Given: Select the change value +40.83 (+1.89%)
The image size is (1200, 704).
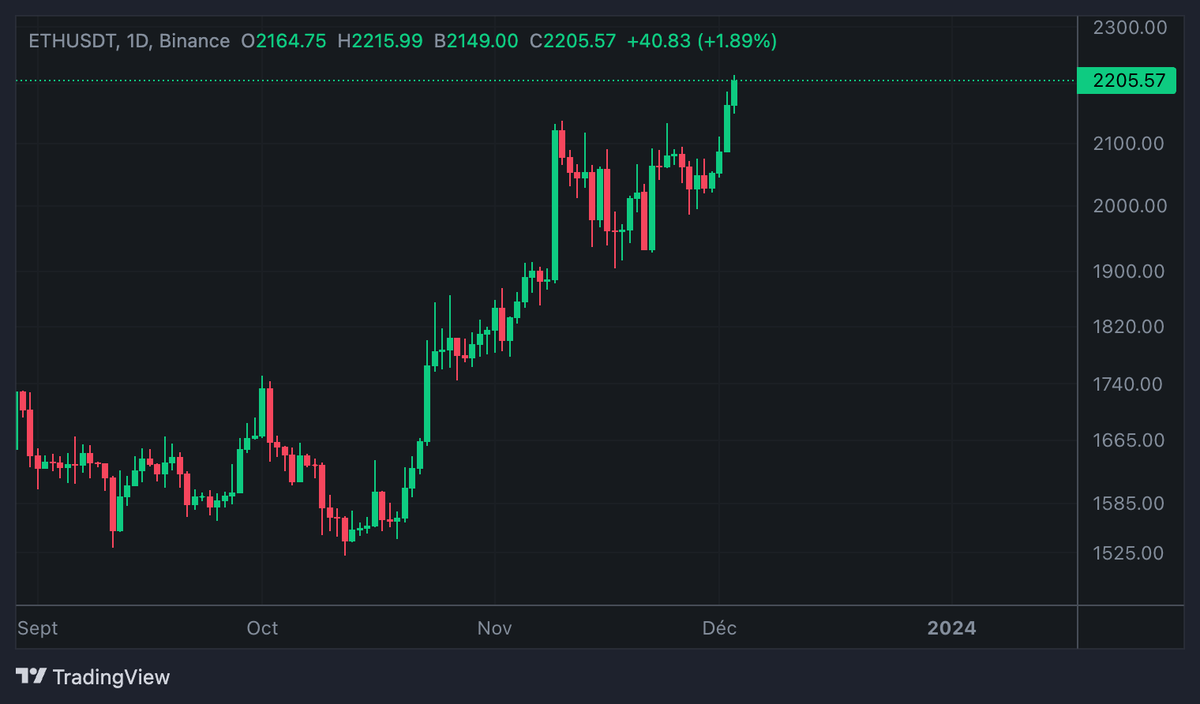Looking at the screenshot, I should [x=701, y=41].
